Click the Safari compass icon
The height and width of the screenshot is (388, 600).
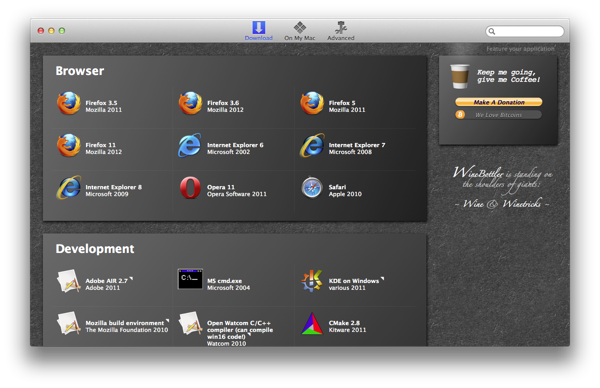pos(312,187)
